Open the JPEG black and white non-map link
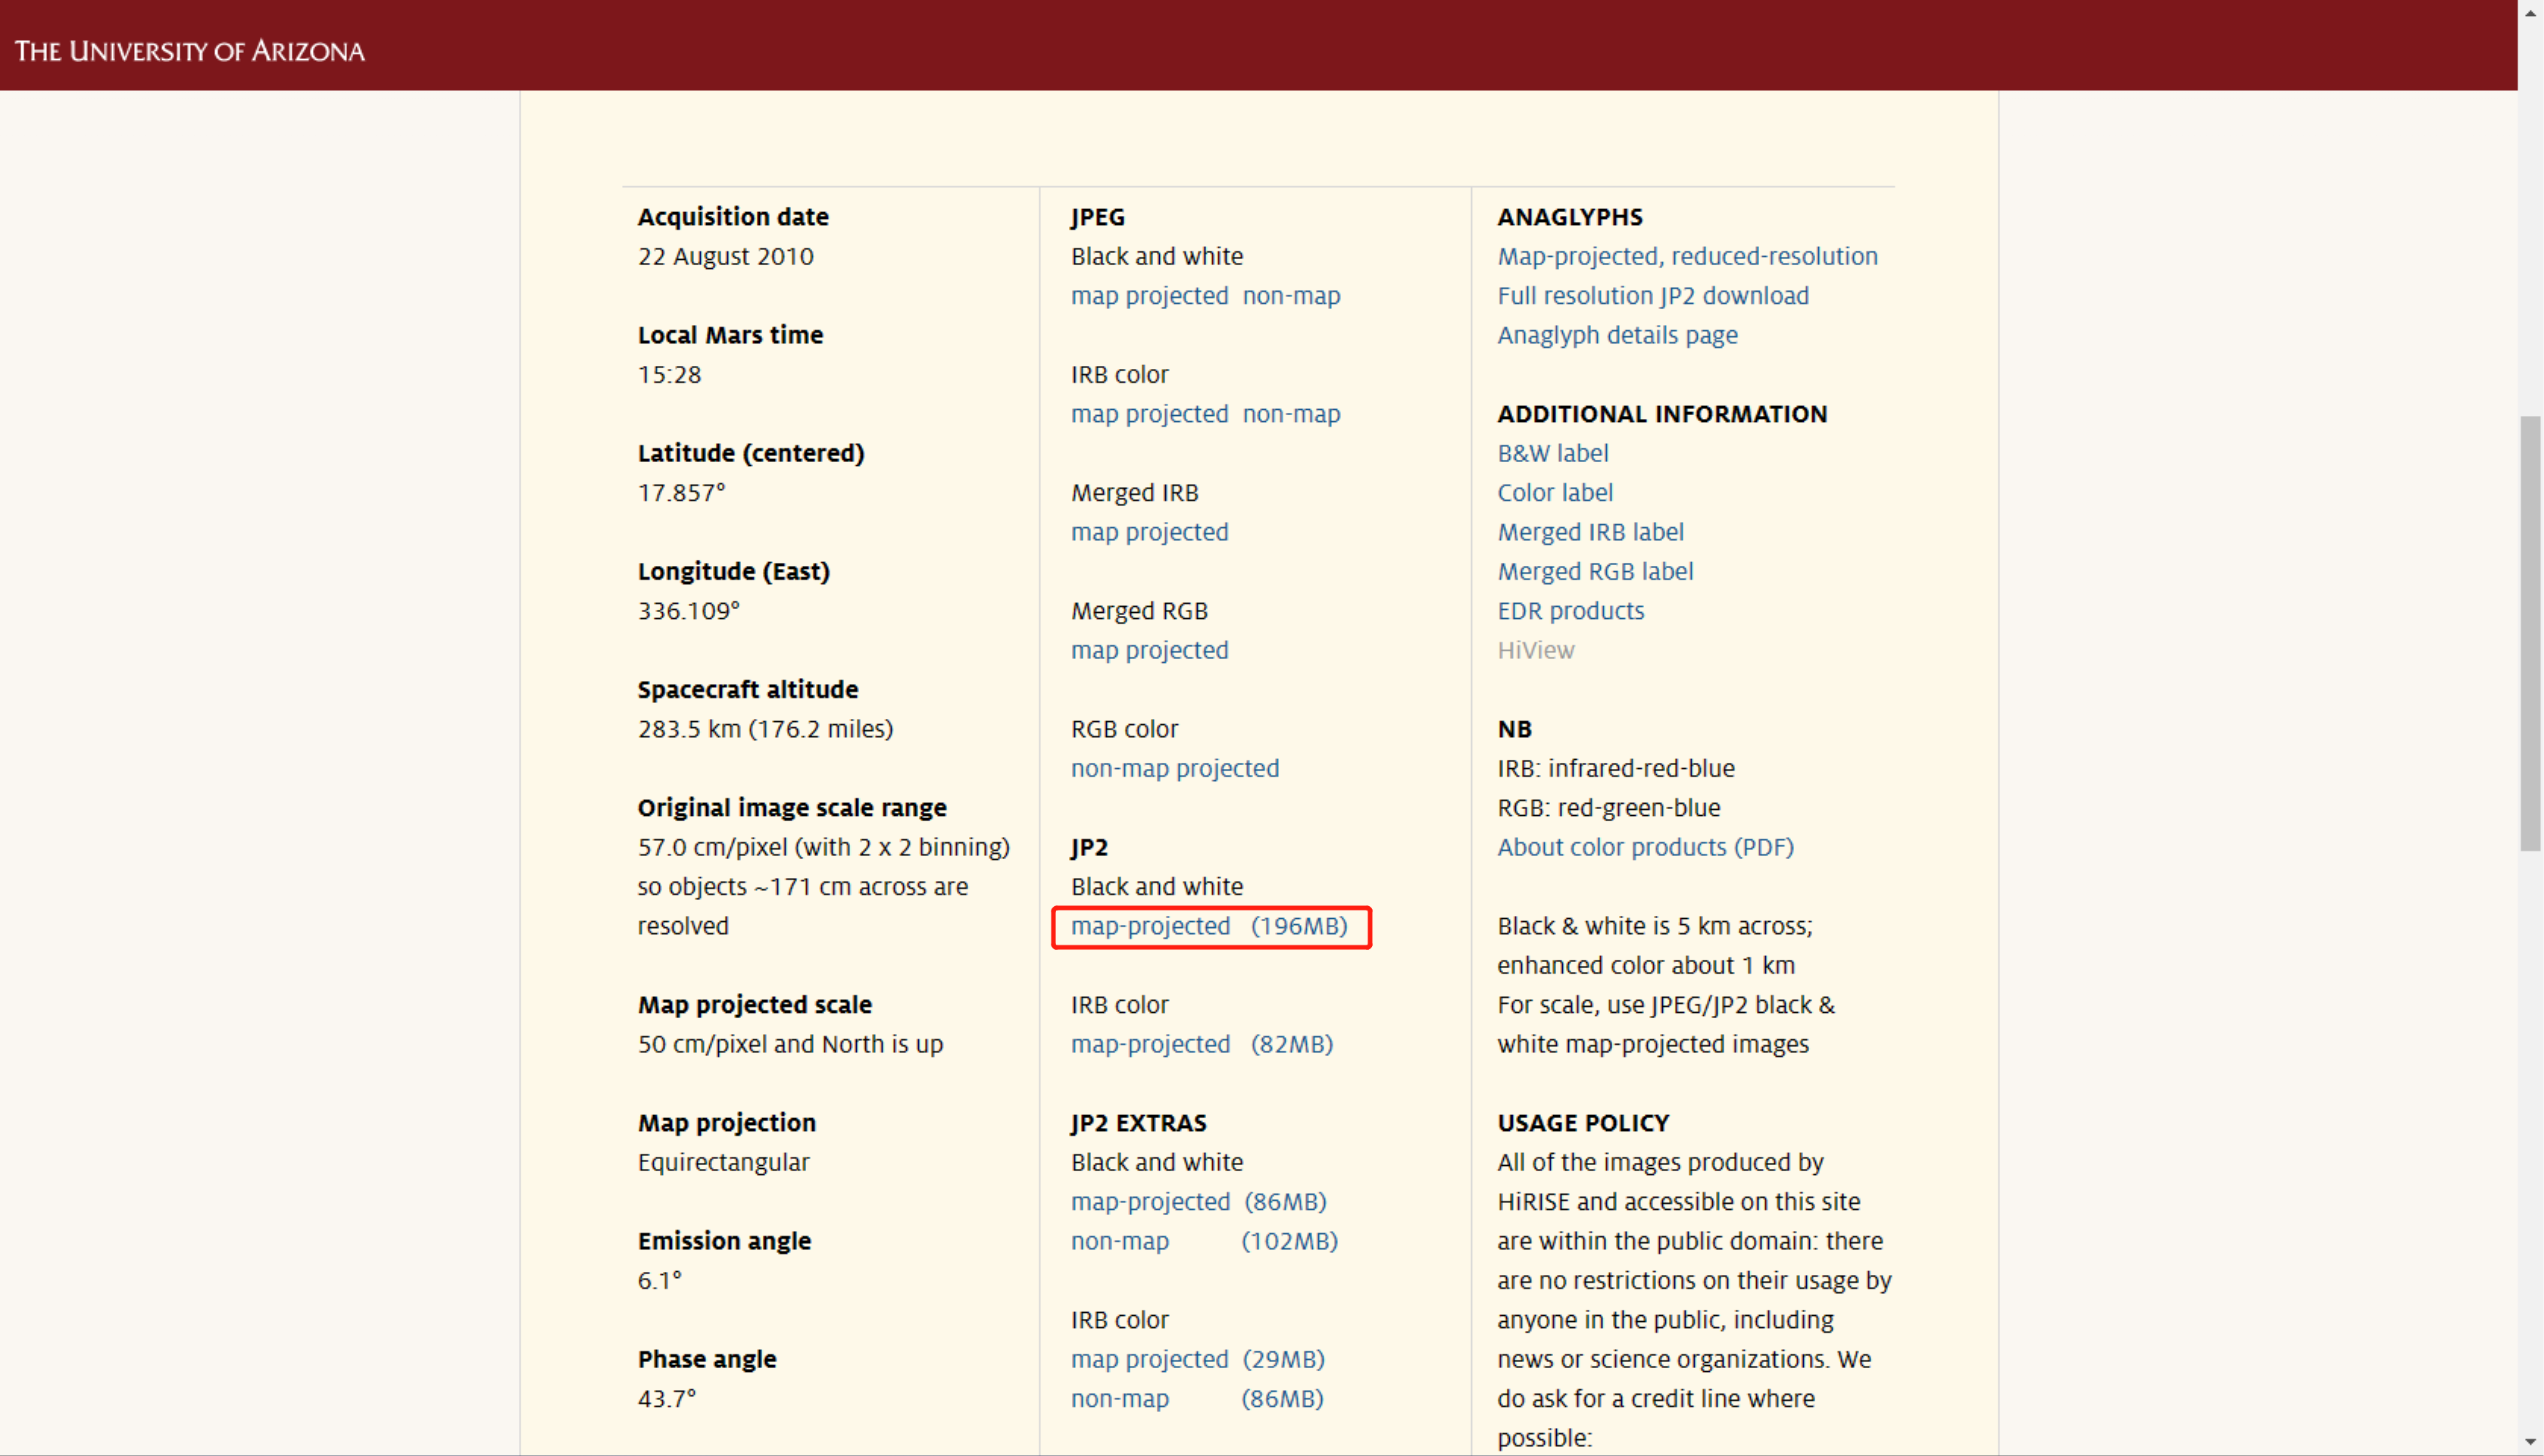2544x1456 pixels. coord(1291,296)
